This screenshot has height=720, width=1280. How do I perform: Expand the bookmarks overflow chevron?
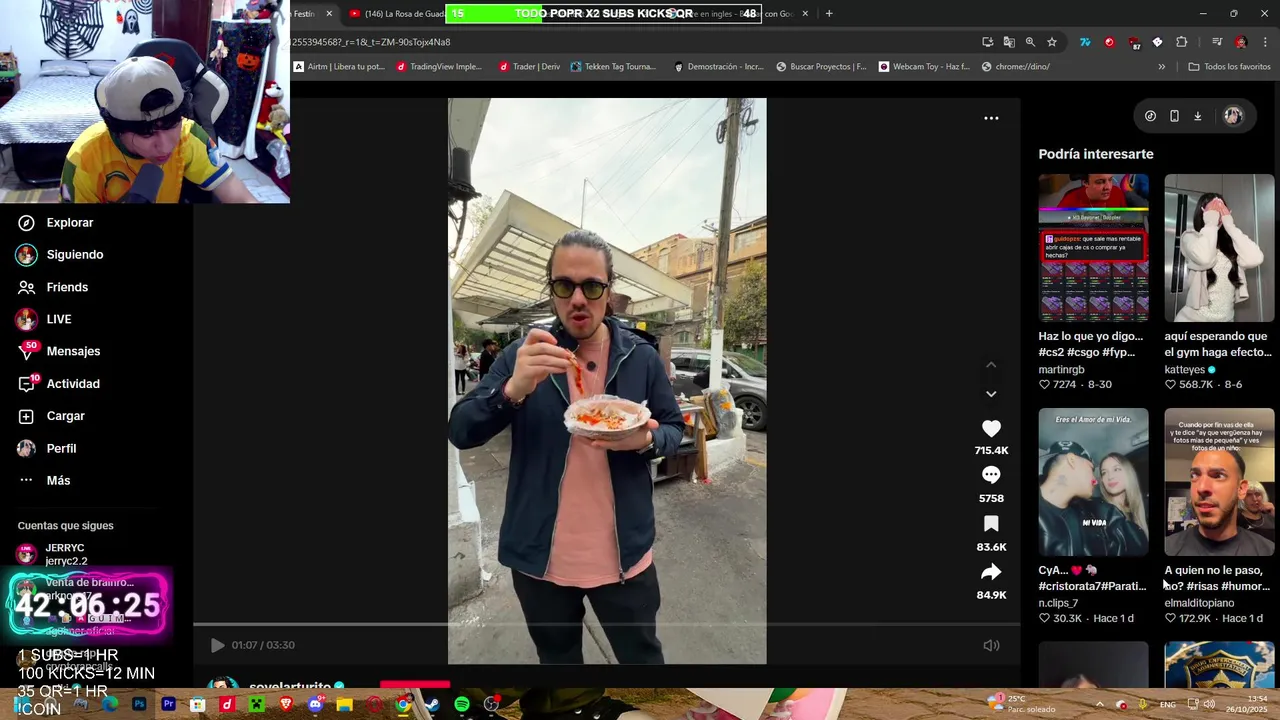(x=1161, y=67)
